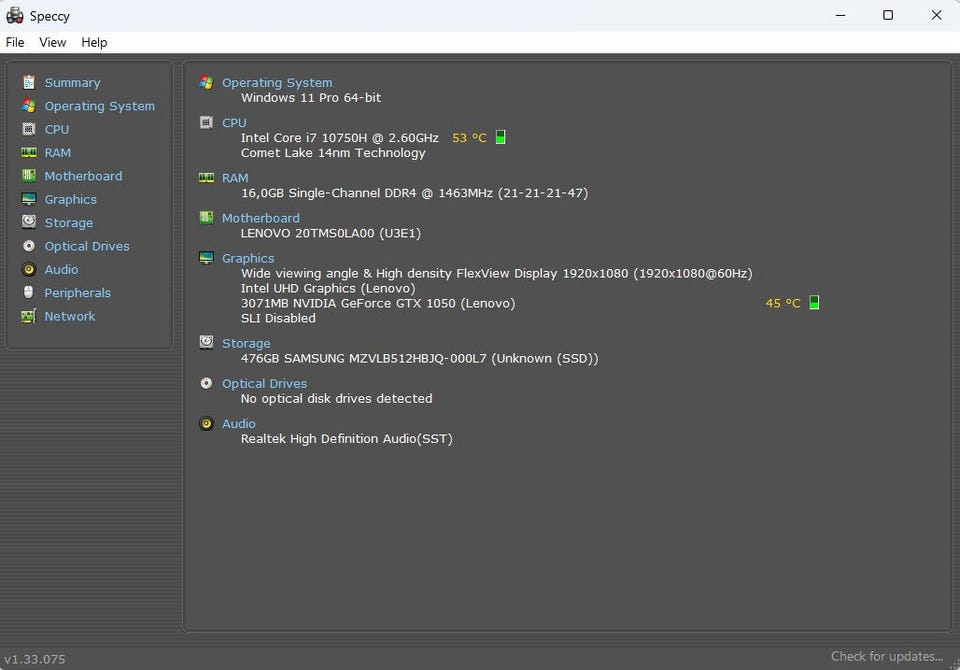The height and width of the screenshot is (670, 960).
Task: Select Optical Drives in the sidebar
Action: pyautogui.click(x=87, y=246)
